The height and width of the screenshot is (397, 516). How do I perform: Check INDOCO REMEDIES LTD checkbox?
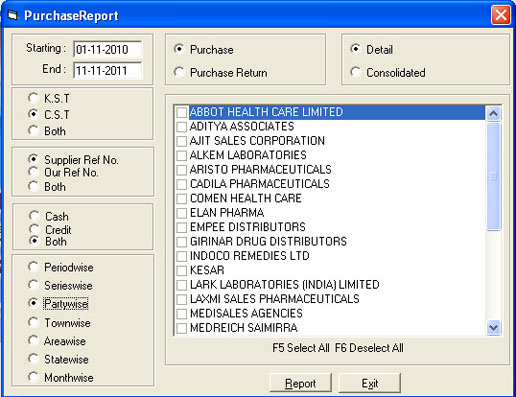(181, 256)
